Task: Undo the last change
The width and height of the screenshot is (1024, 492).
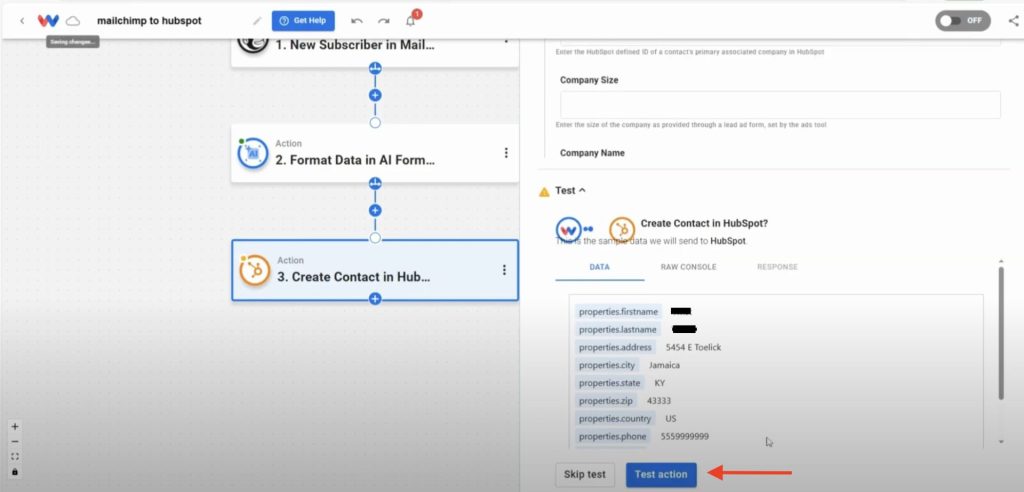Action: [357, 21]
